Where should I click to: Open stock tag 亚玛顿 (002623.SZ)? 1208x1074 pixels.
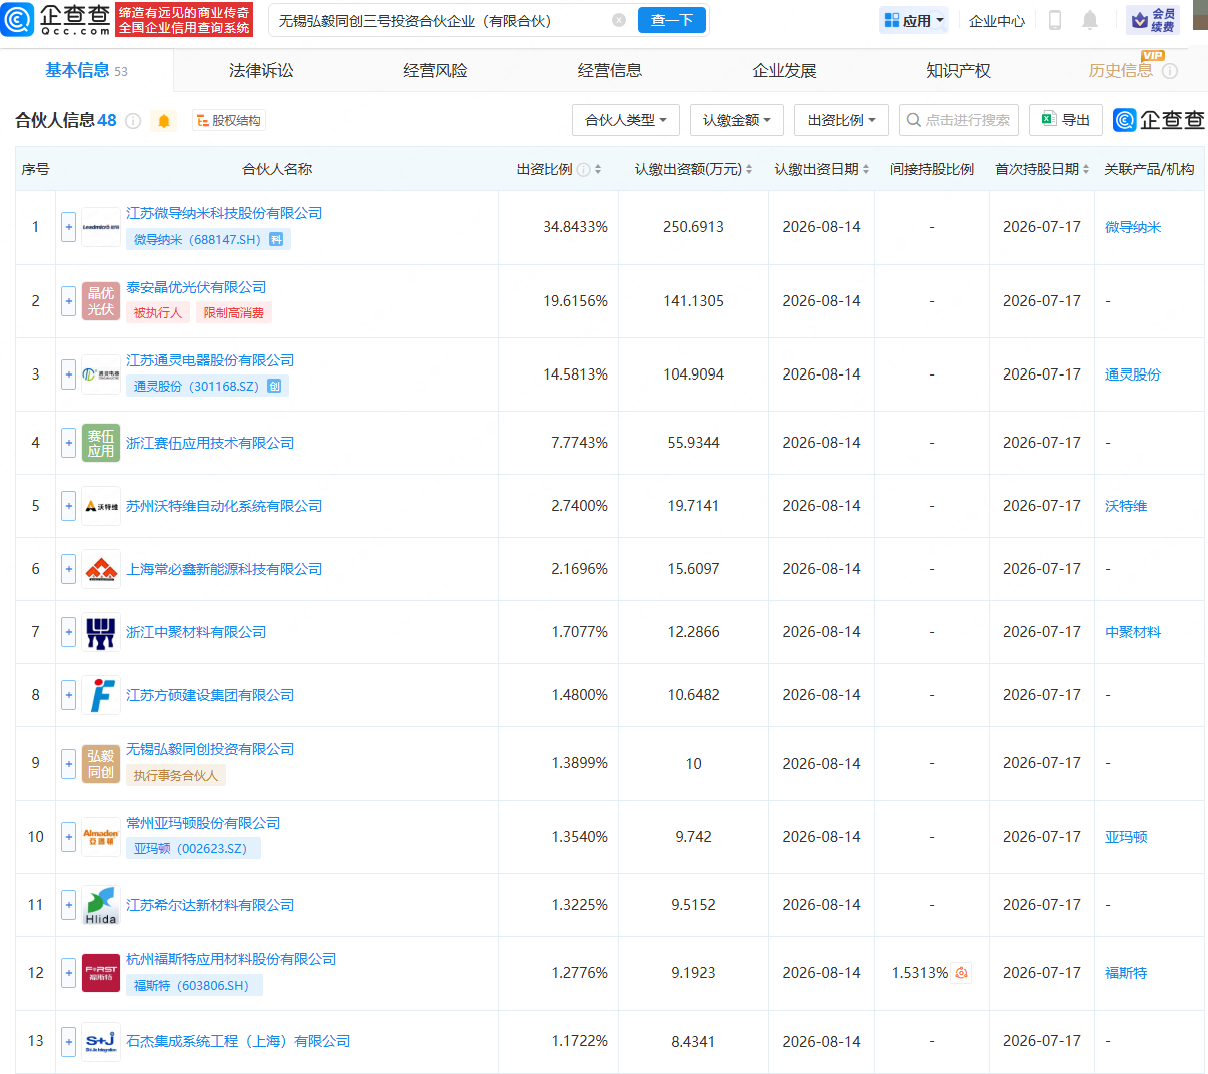point(193,849)
